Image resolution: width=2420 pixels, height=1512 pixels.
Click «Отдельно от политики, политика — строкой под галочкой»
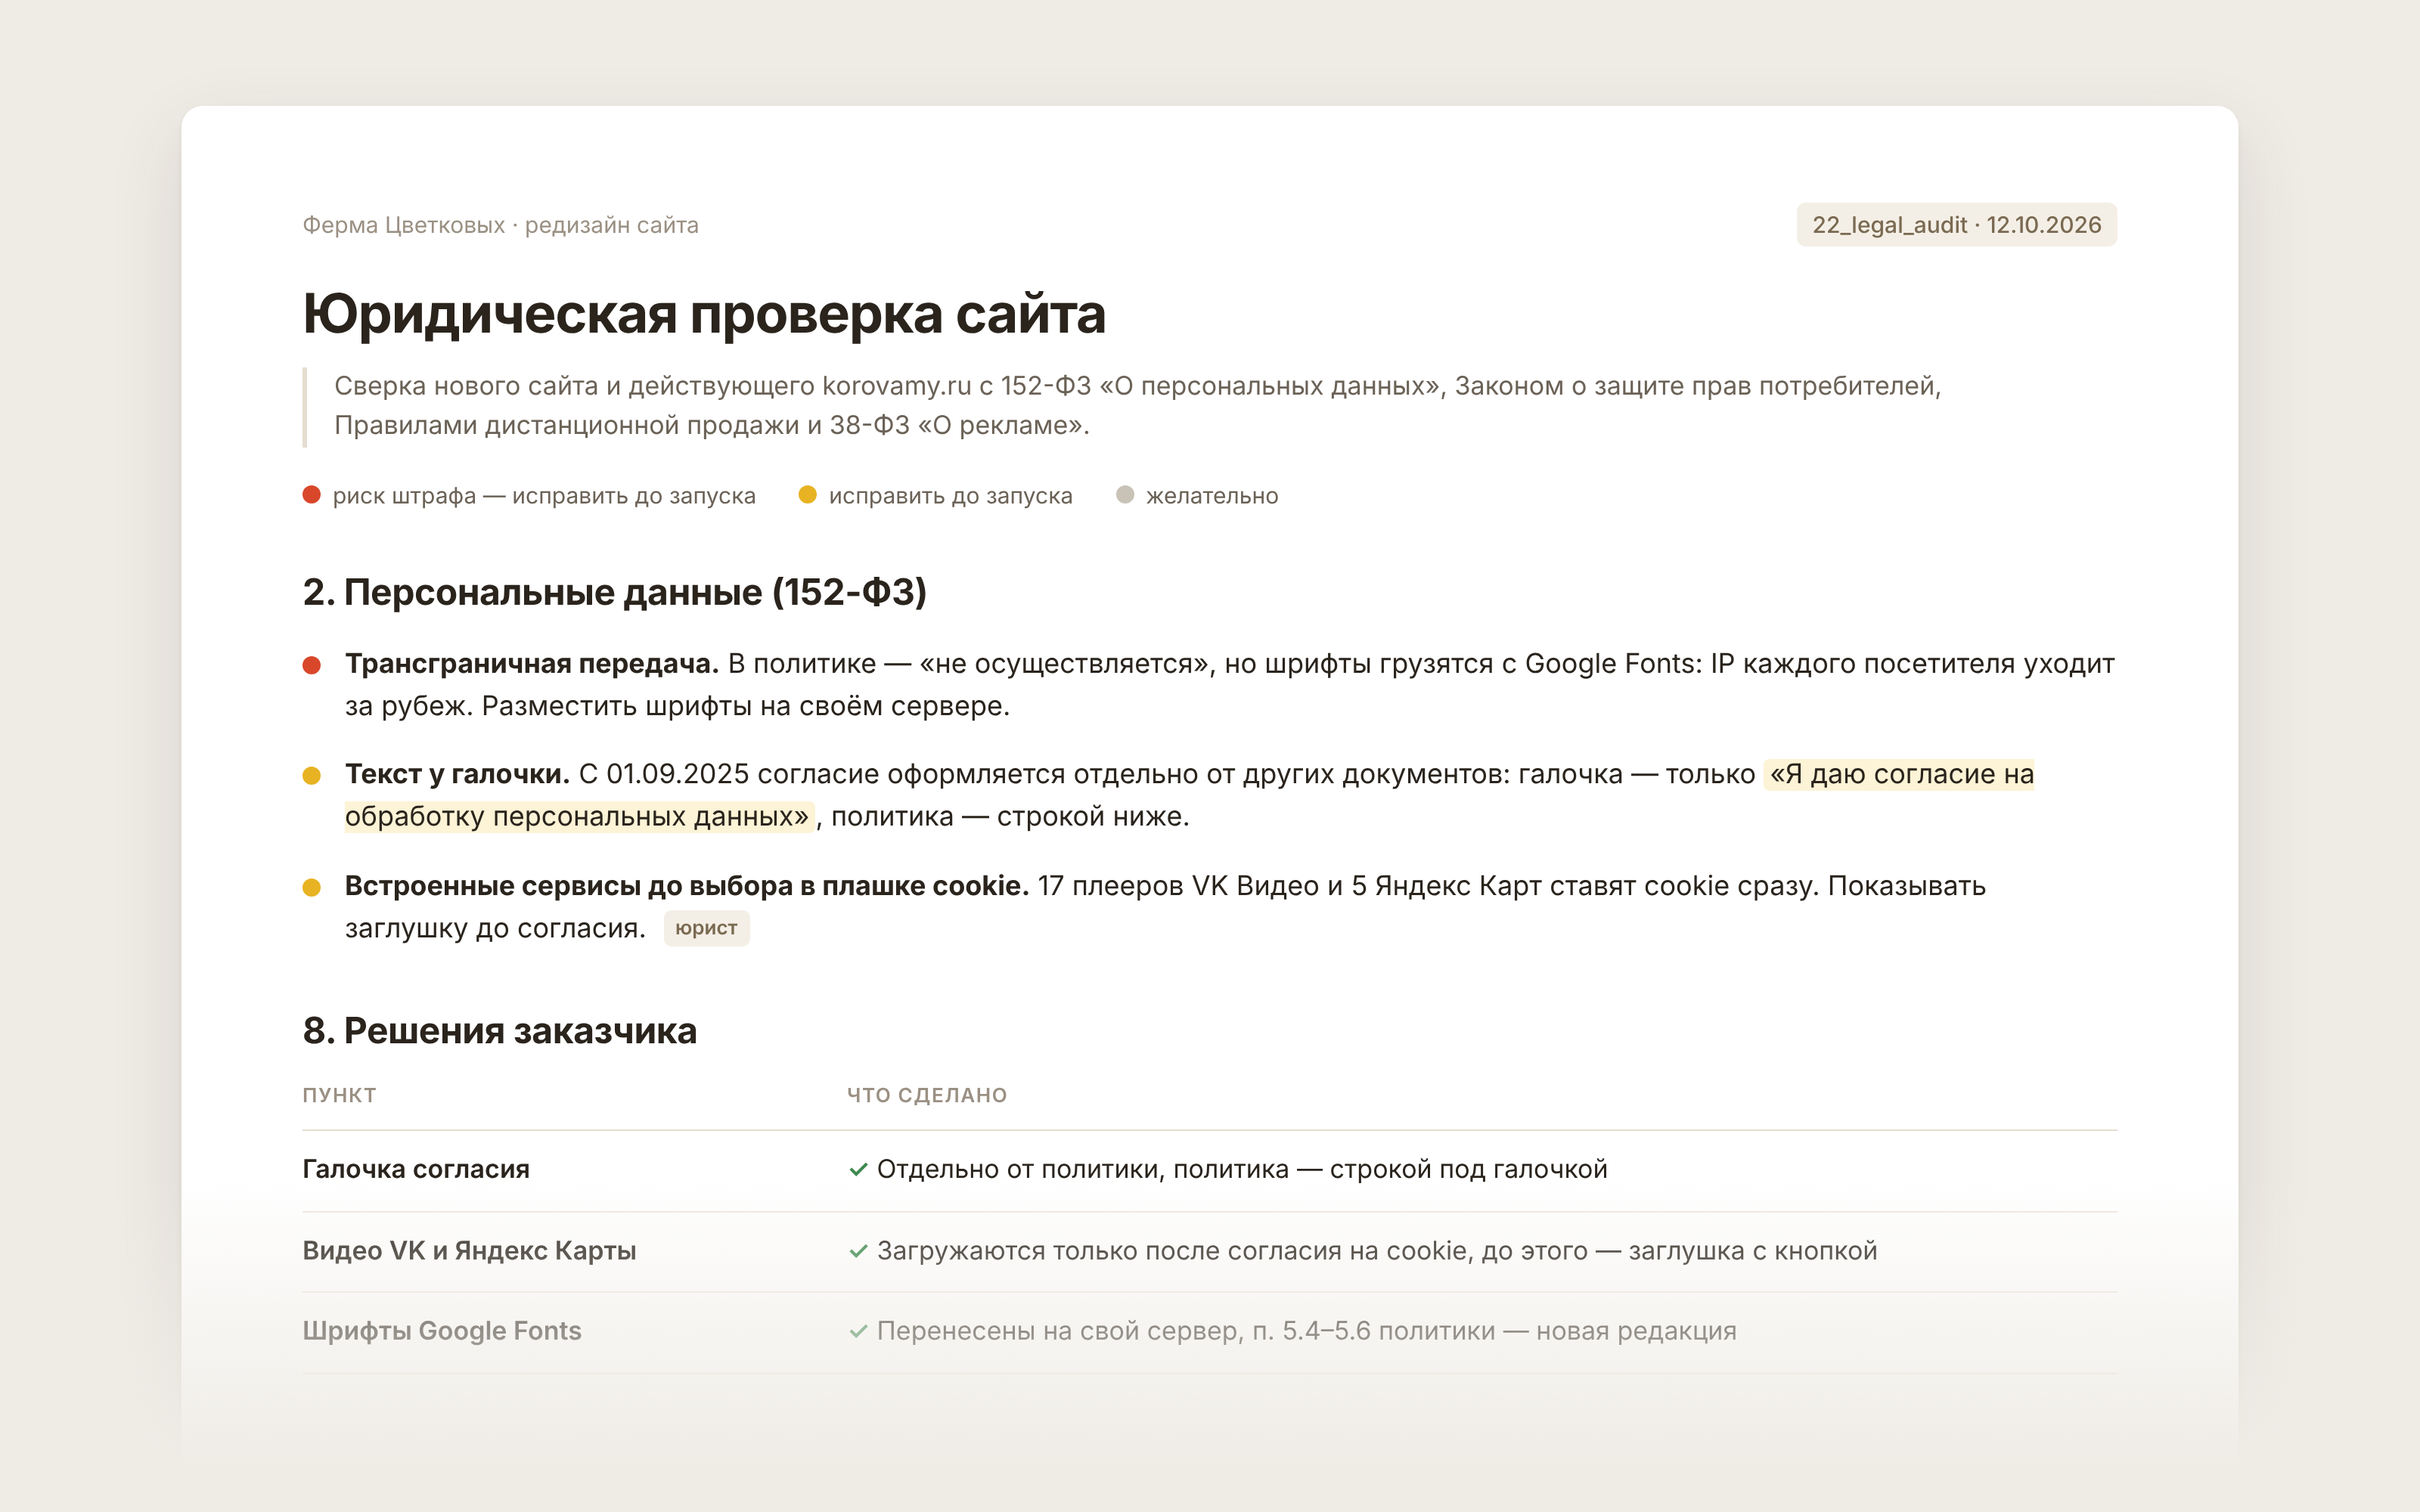pyautogui.click(x=1242, y=1169)
